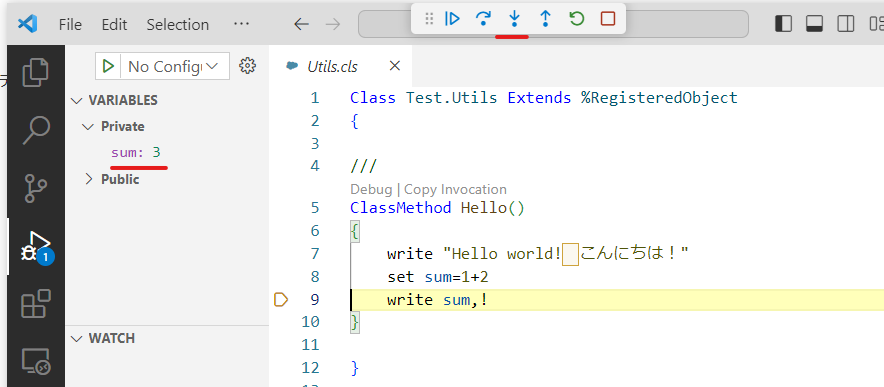884x387 pixels.
Task: Click Continue in the debug toolbar
Action: 452,19
